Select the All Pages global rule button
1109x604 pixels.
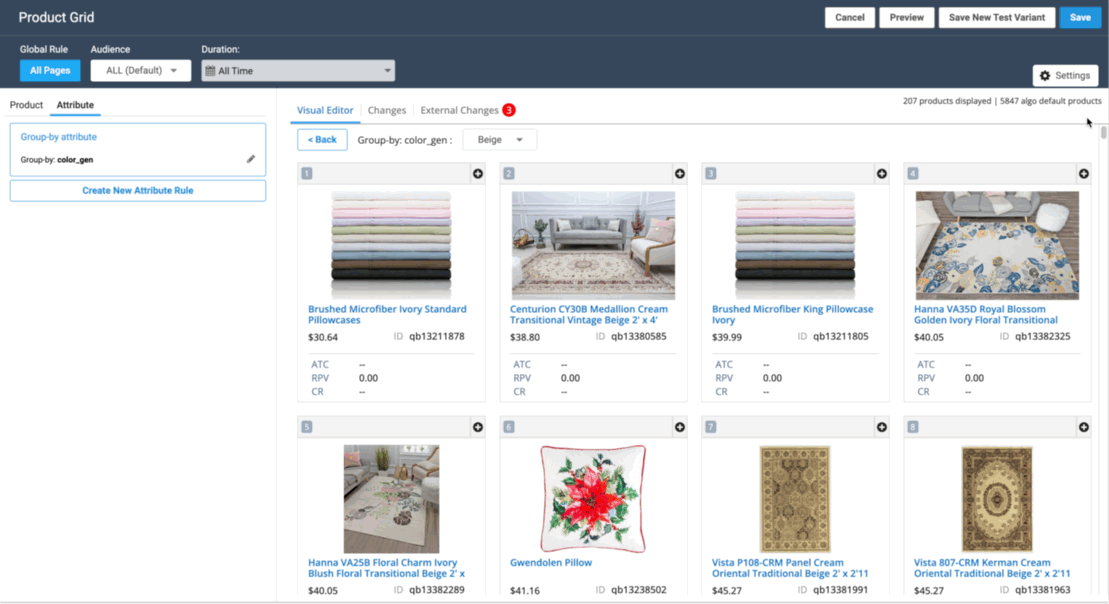(50, 71)
